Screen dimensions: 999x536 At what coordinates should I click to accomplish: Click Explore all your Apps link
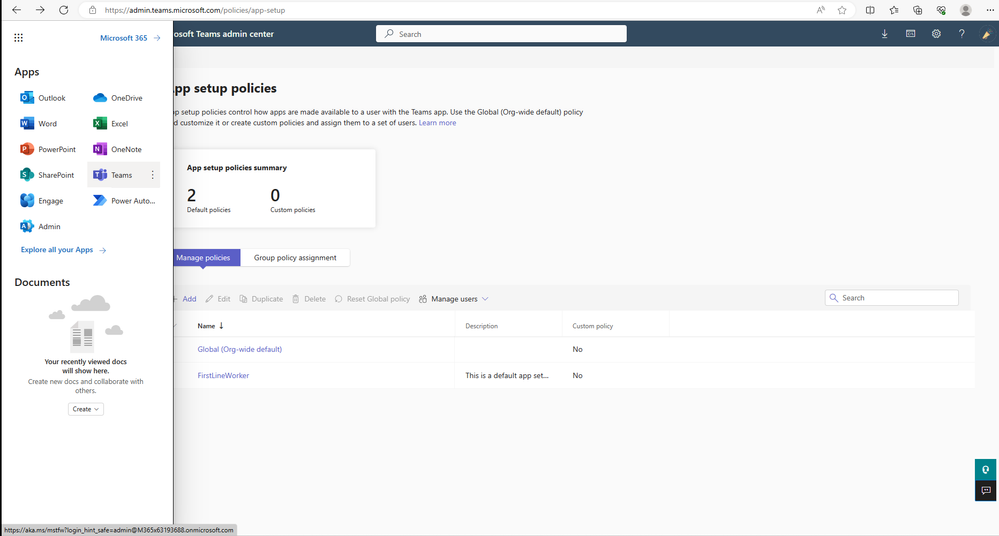[63, 250]
